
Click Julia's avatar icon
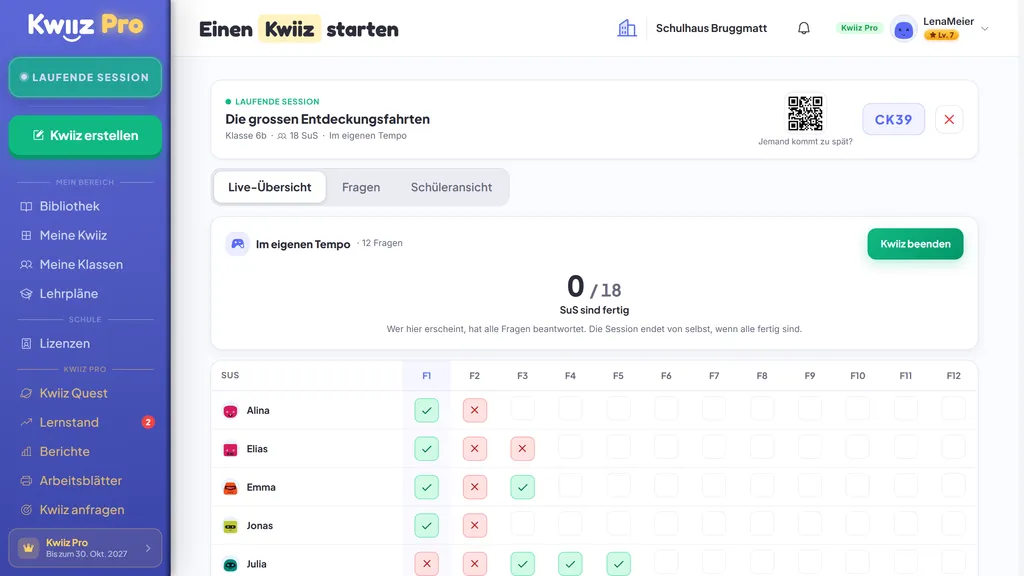coord(231,564)
